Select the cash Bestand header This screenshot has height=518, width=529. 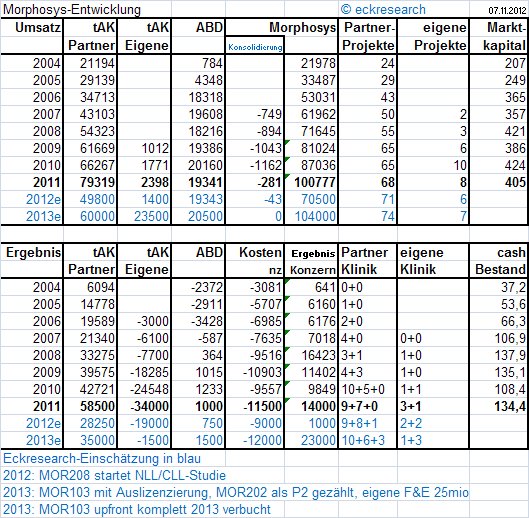500,261
